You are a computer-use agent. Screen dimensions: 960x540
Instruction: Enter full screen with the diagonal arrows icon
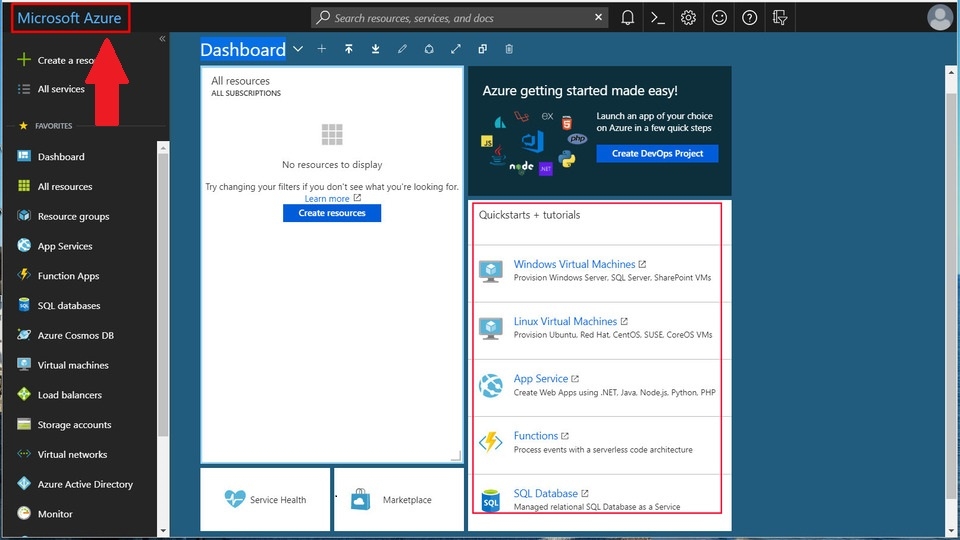pyautogui.click(x=456, y=49)
